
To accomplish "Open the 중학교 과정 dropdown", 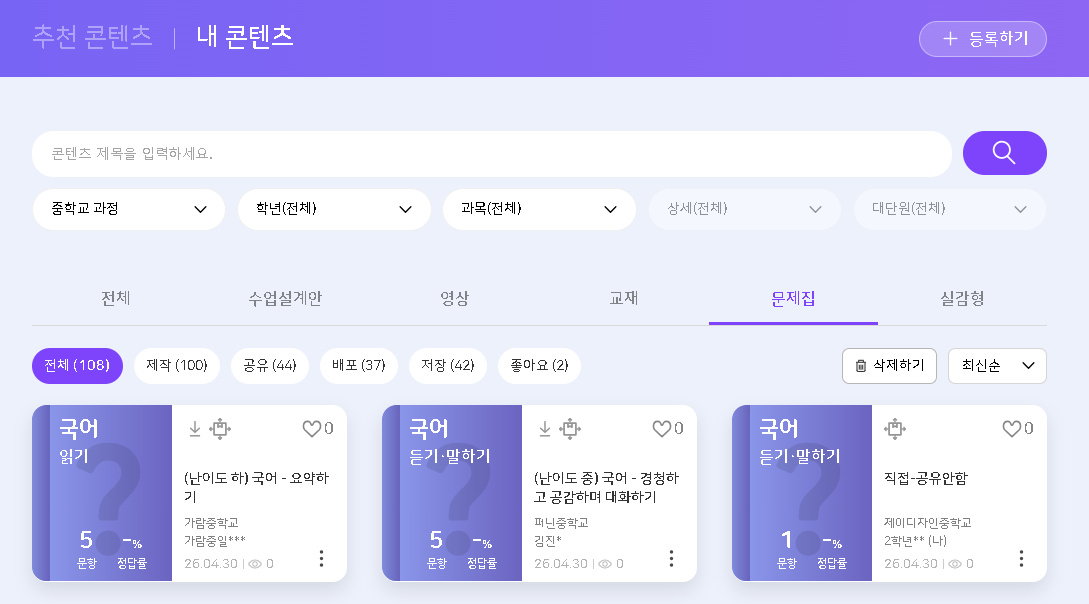I will [129, 209].
